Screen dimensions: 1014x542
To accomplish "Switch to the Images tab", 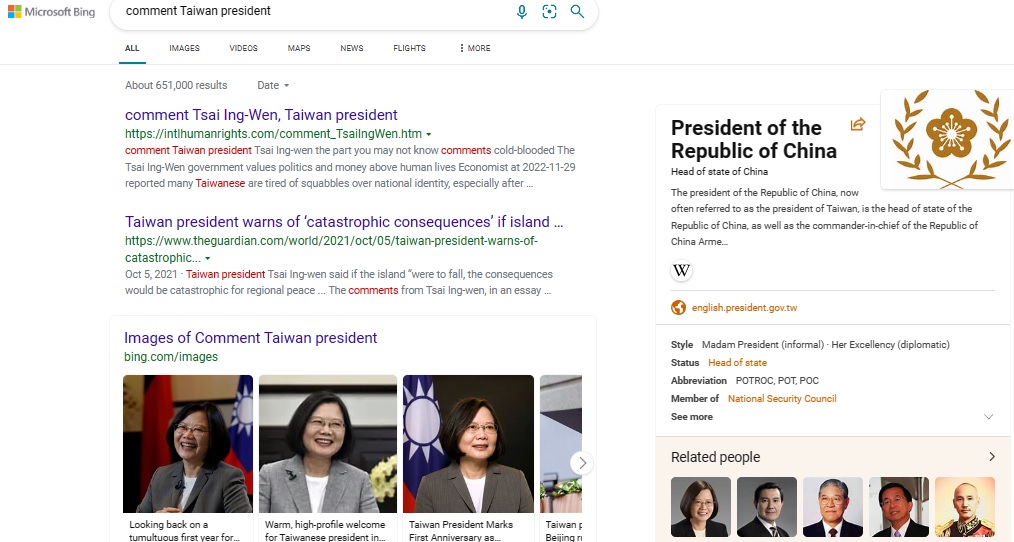I will click(184, 48).
